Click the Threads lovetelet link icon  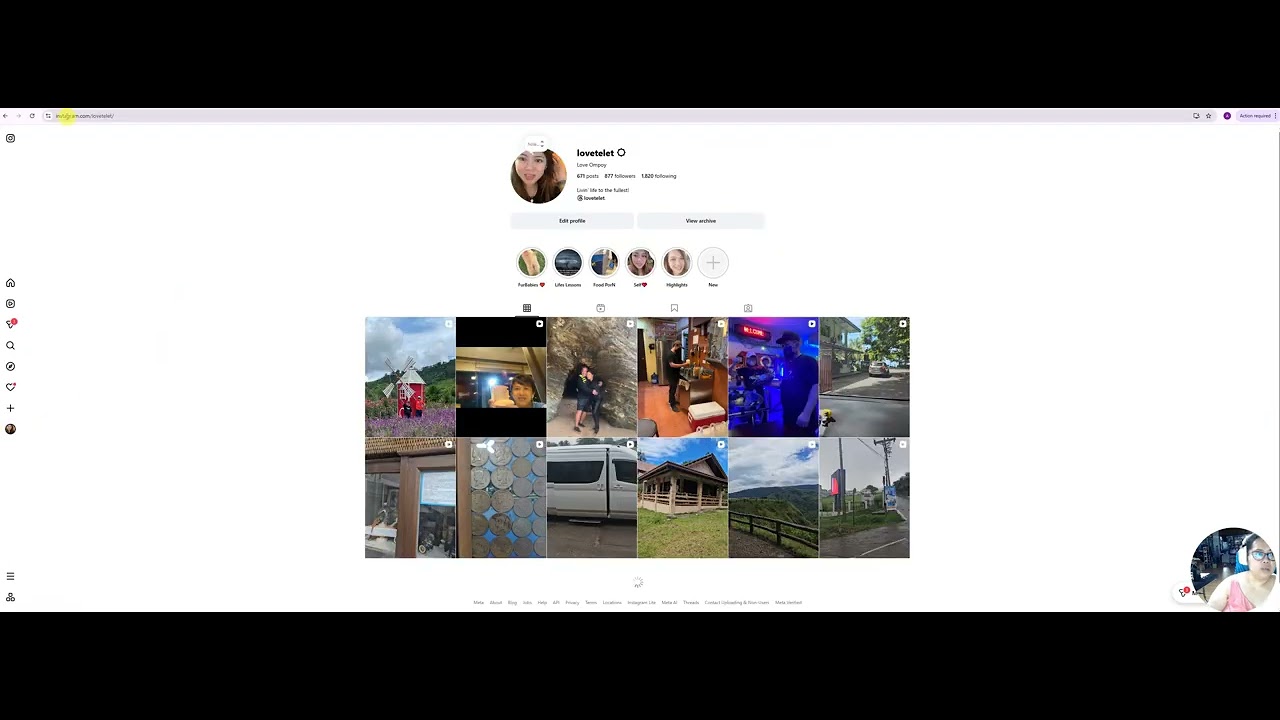(590, 198)
